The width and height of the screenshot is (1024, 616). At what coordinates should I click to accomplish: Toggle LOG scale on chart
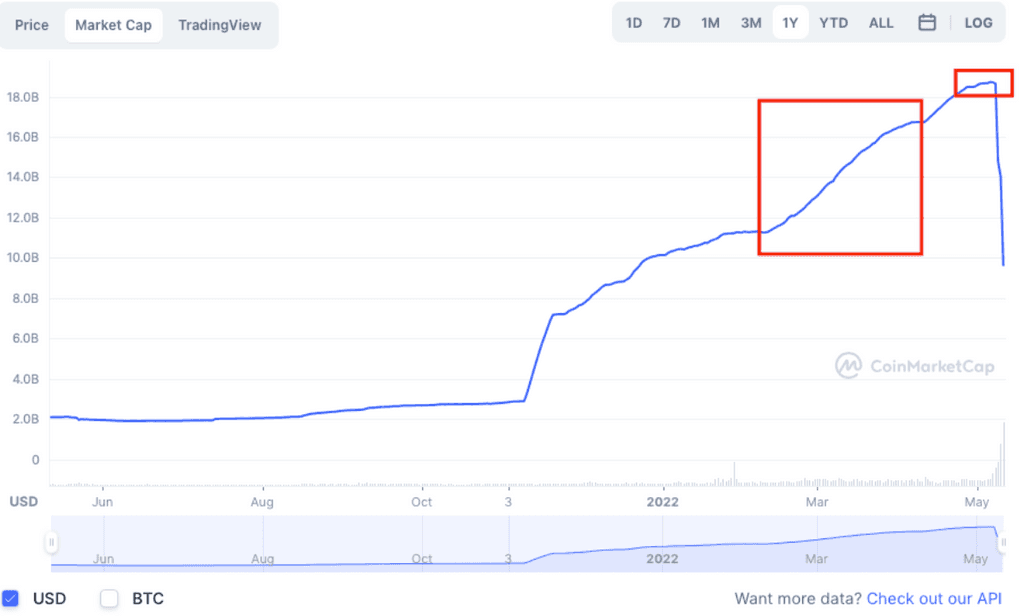pos(978,23)
